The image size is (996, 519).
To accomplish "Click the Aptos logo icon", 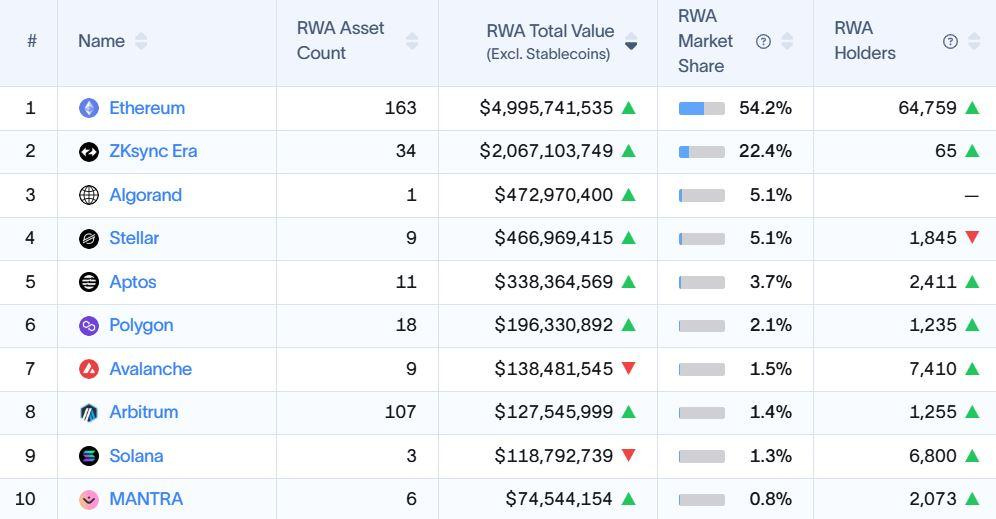I will click(89, 282).
